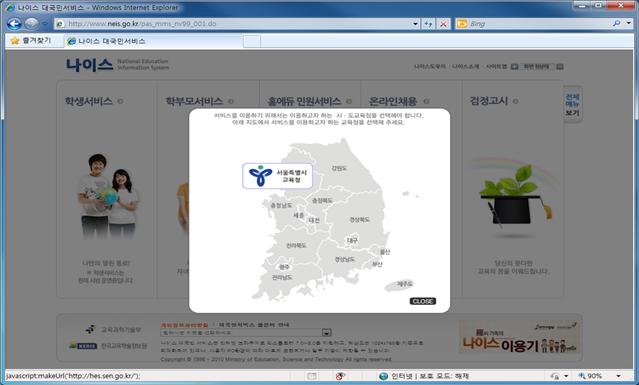Open the 홈에듀 민원서비스 menu heading
The image size is (639, 385).
click(304, 101)
